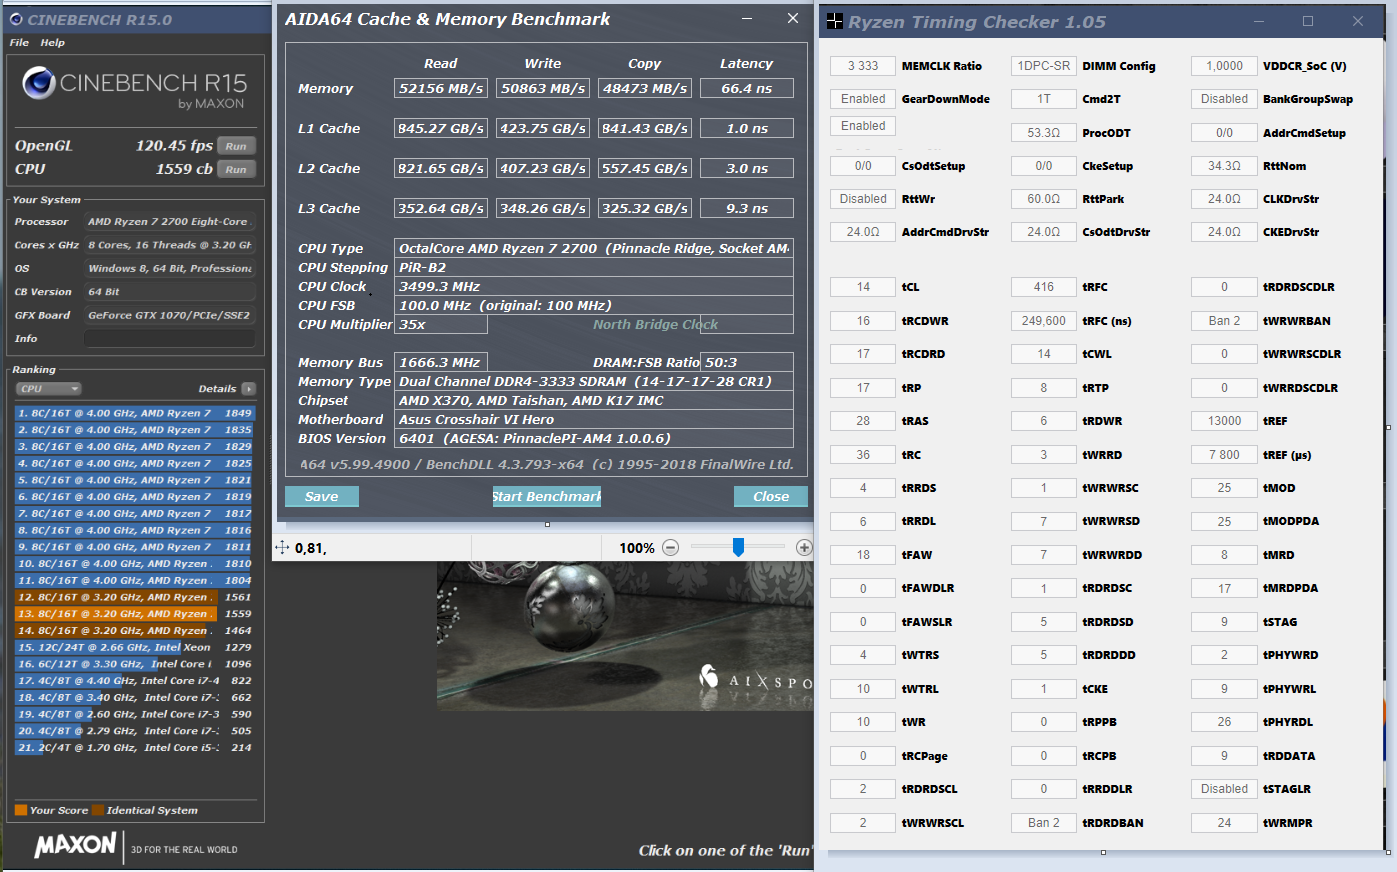Click the DIMM Config value 1DPC-SR
The height and width of the screenshot is (872, 1397).
[x=1044, y=66]
